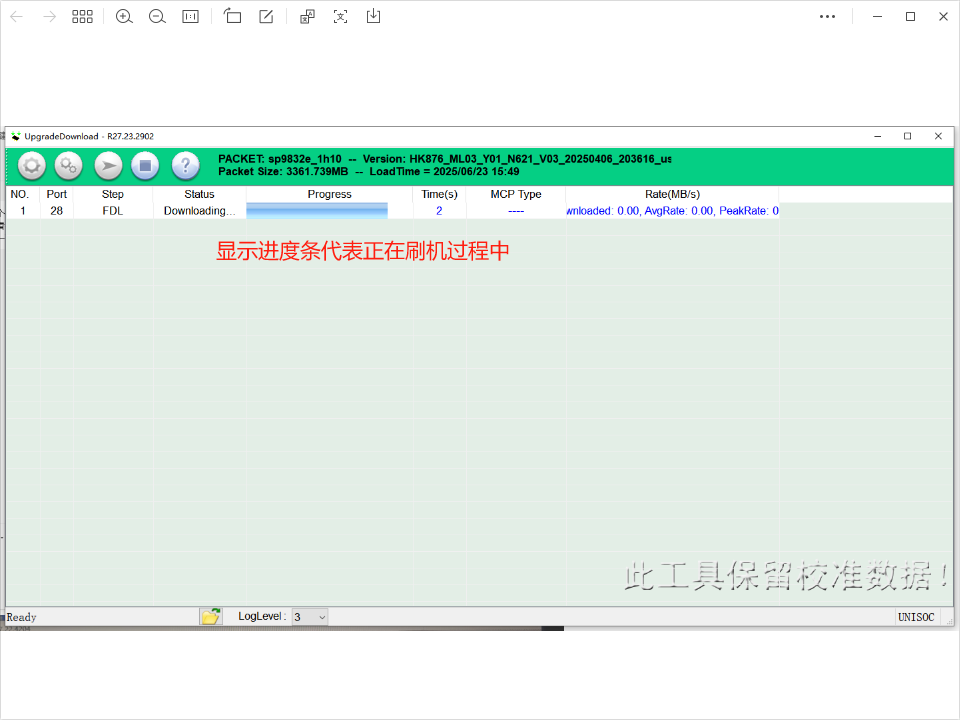
Task: Expand the LogLevel dropdown
Action: tap(321, 617)
